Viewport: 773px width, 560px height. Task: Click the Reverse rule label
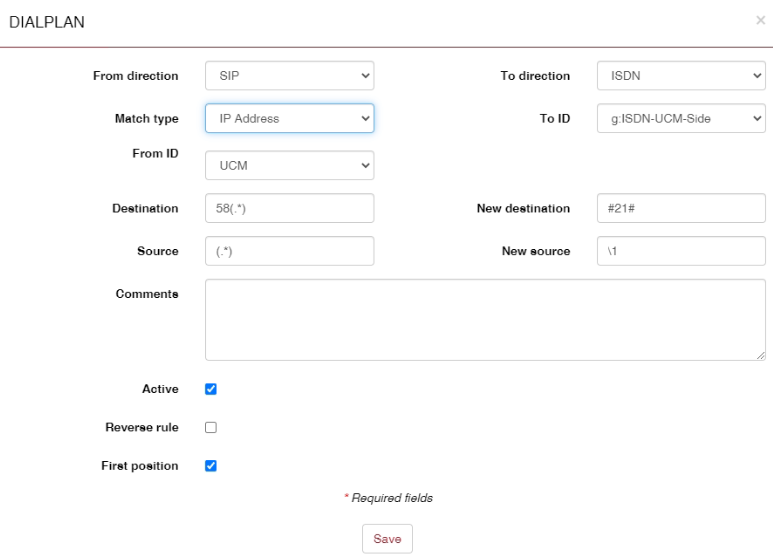[142, 428]
